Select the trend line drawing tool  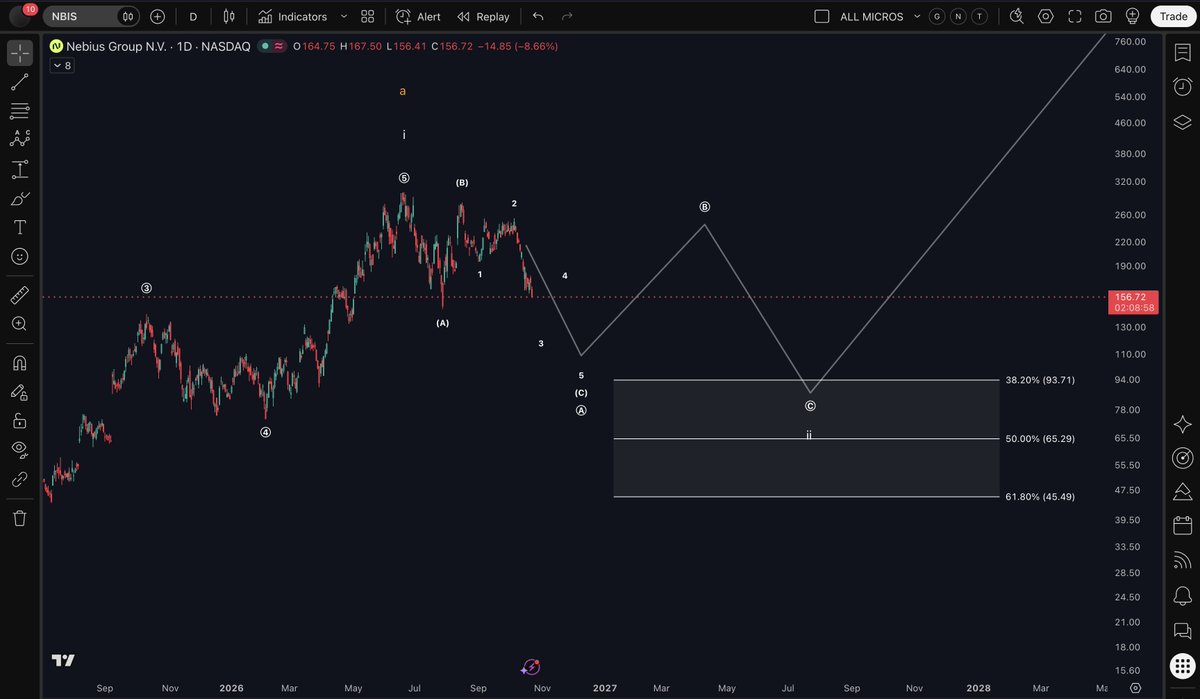coord(19,83)
